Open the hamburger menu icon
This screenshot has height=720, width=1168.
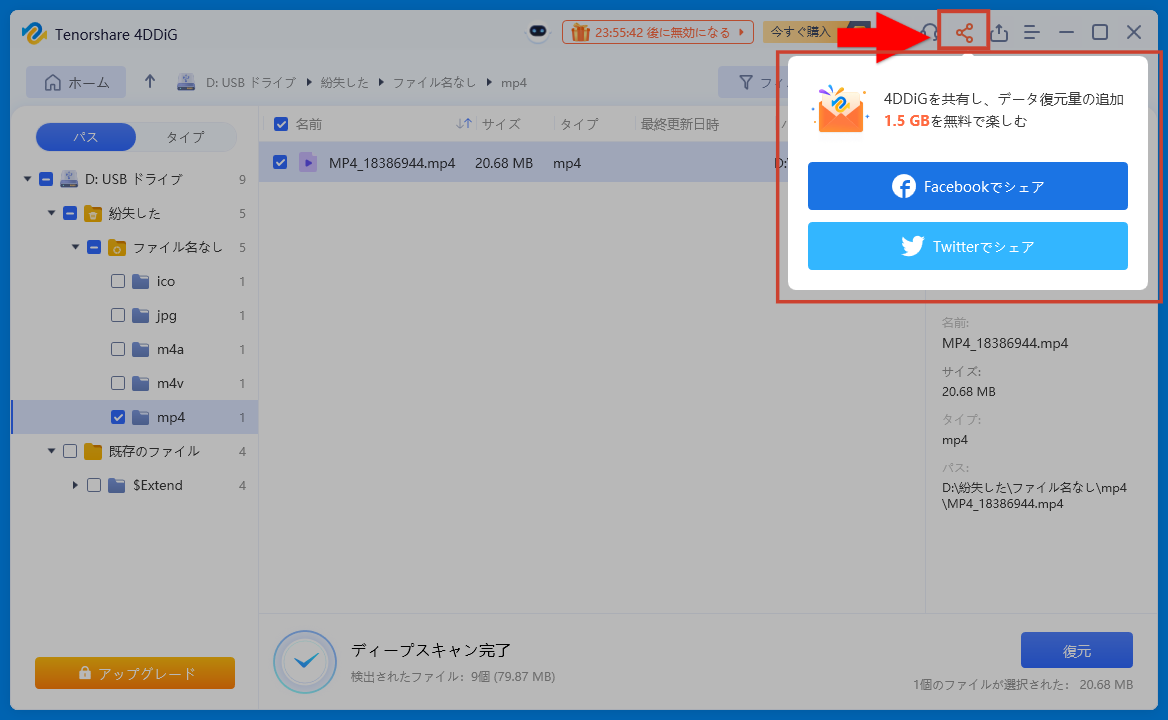(x=1032, y=32)
